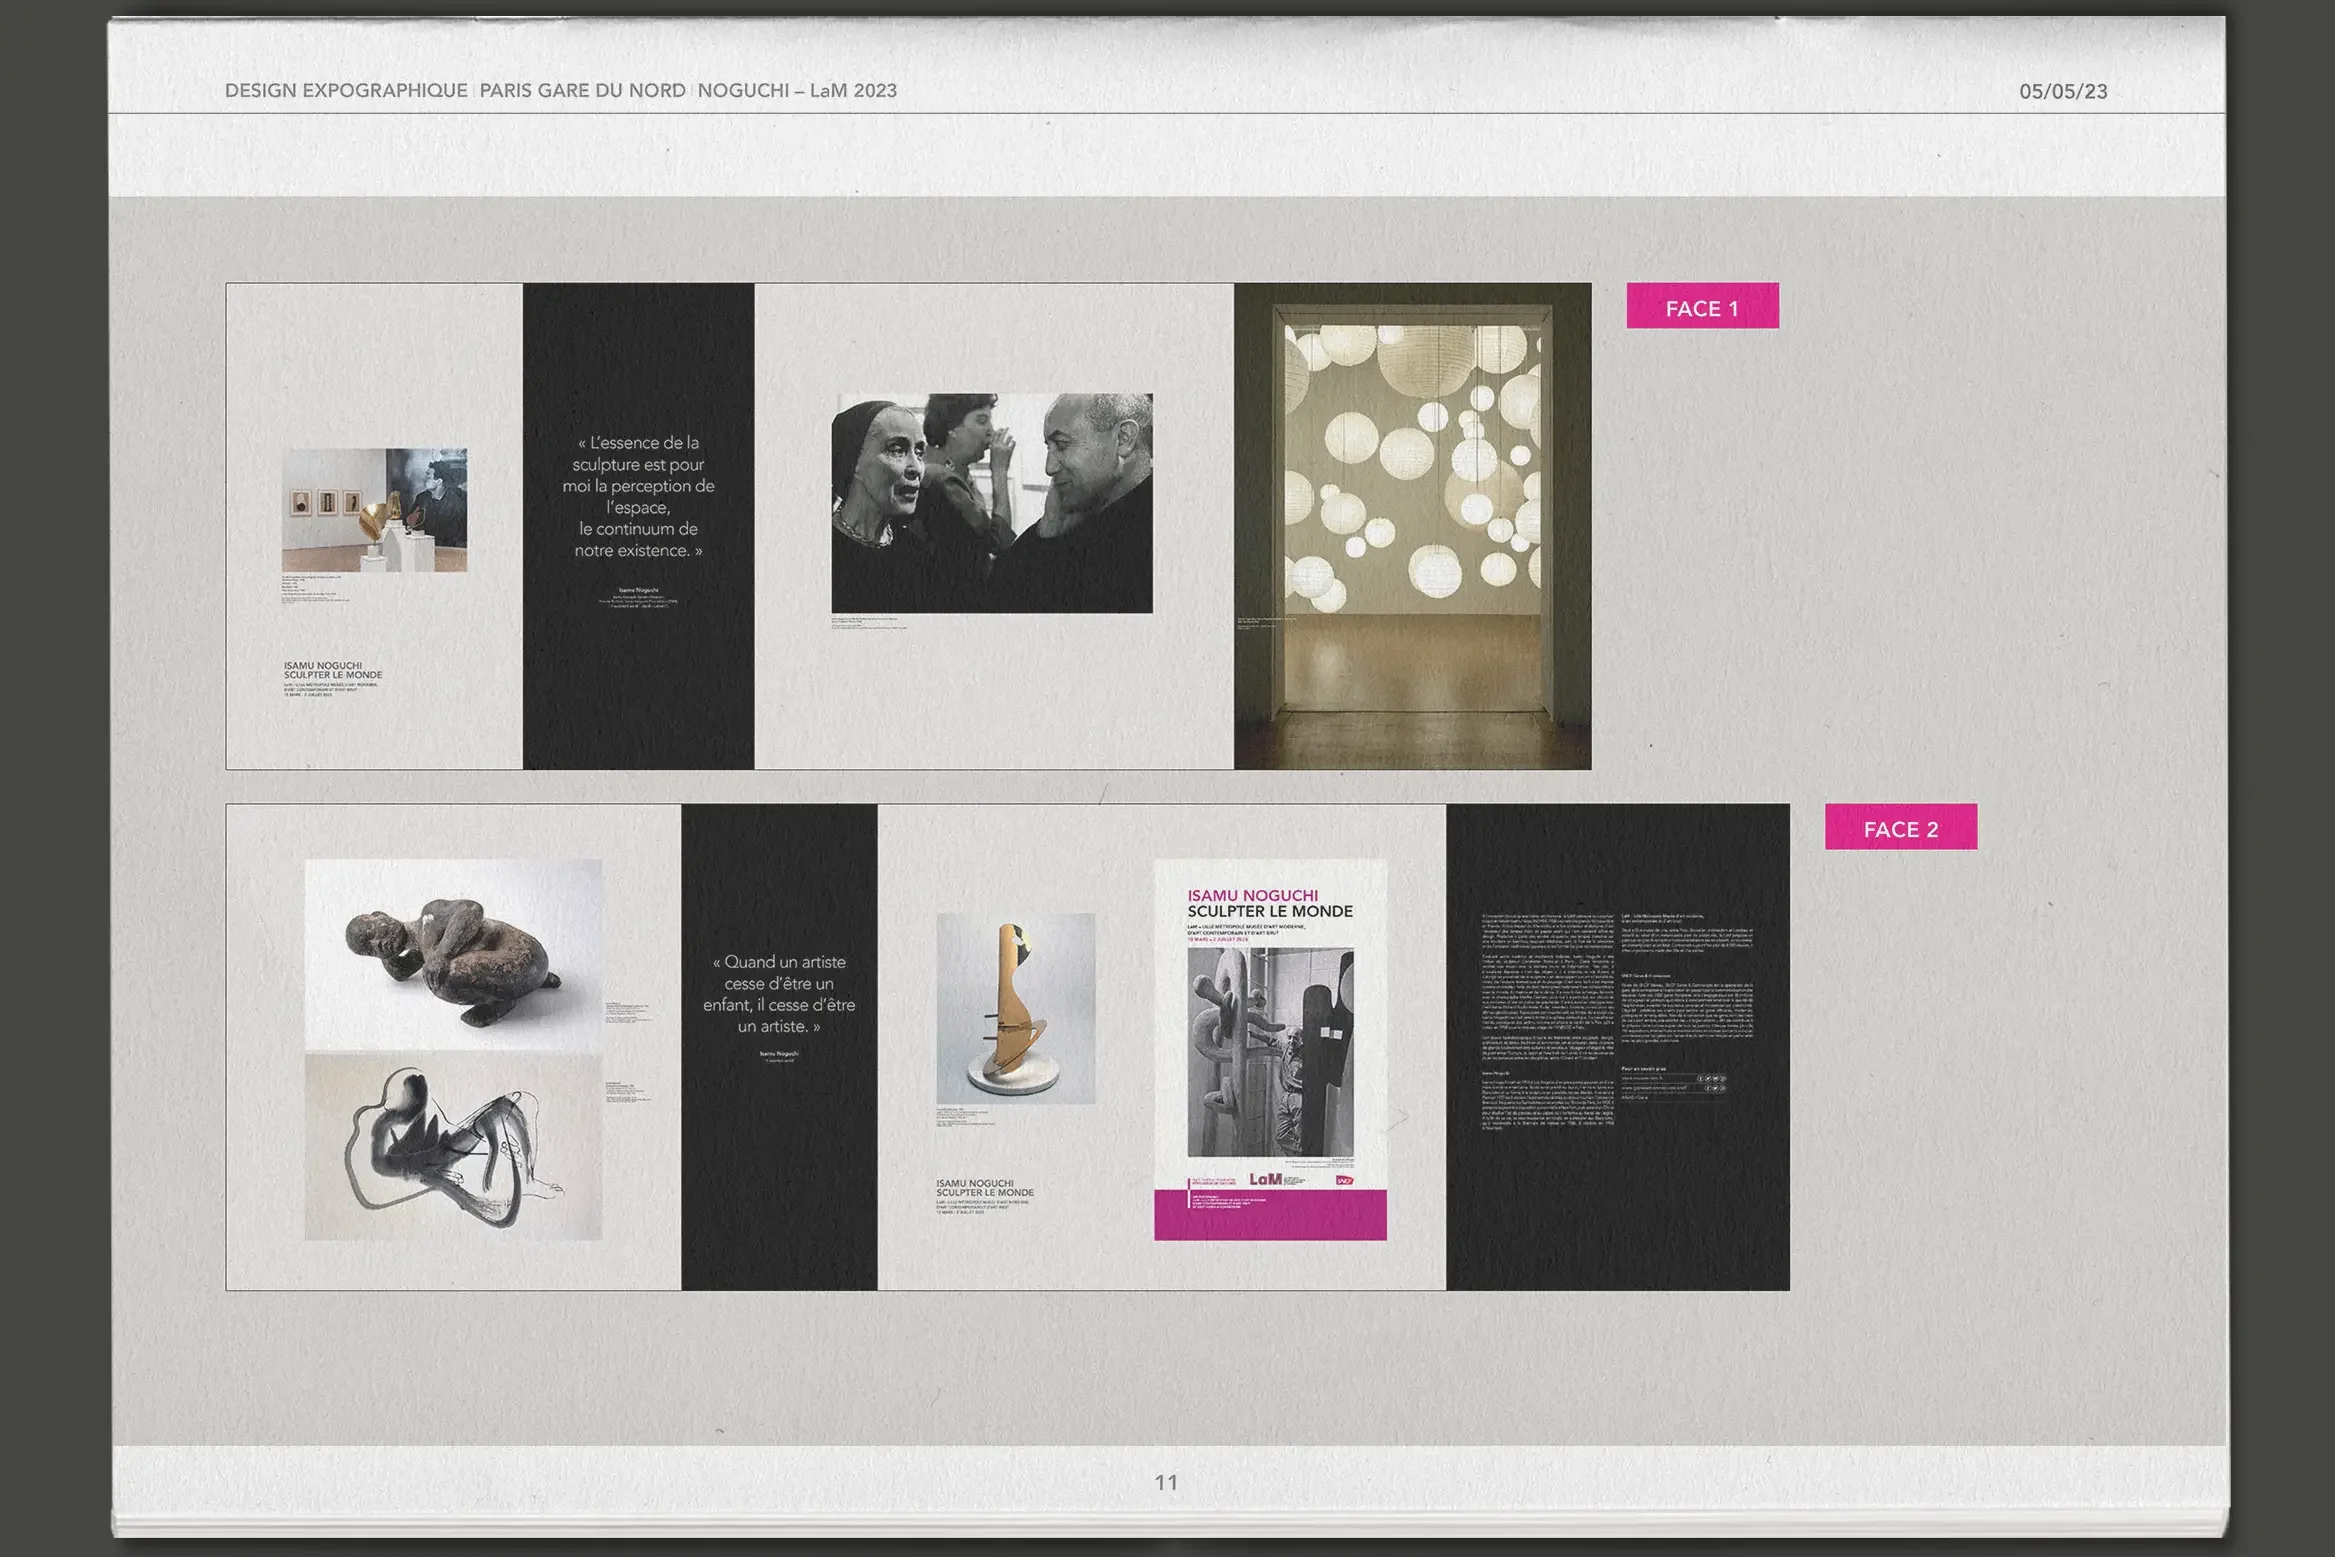Click the quote « L'essence de la sculpture… »

[x=638, y=496]
